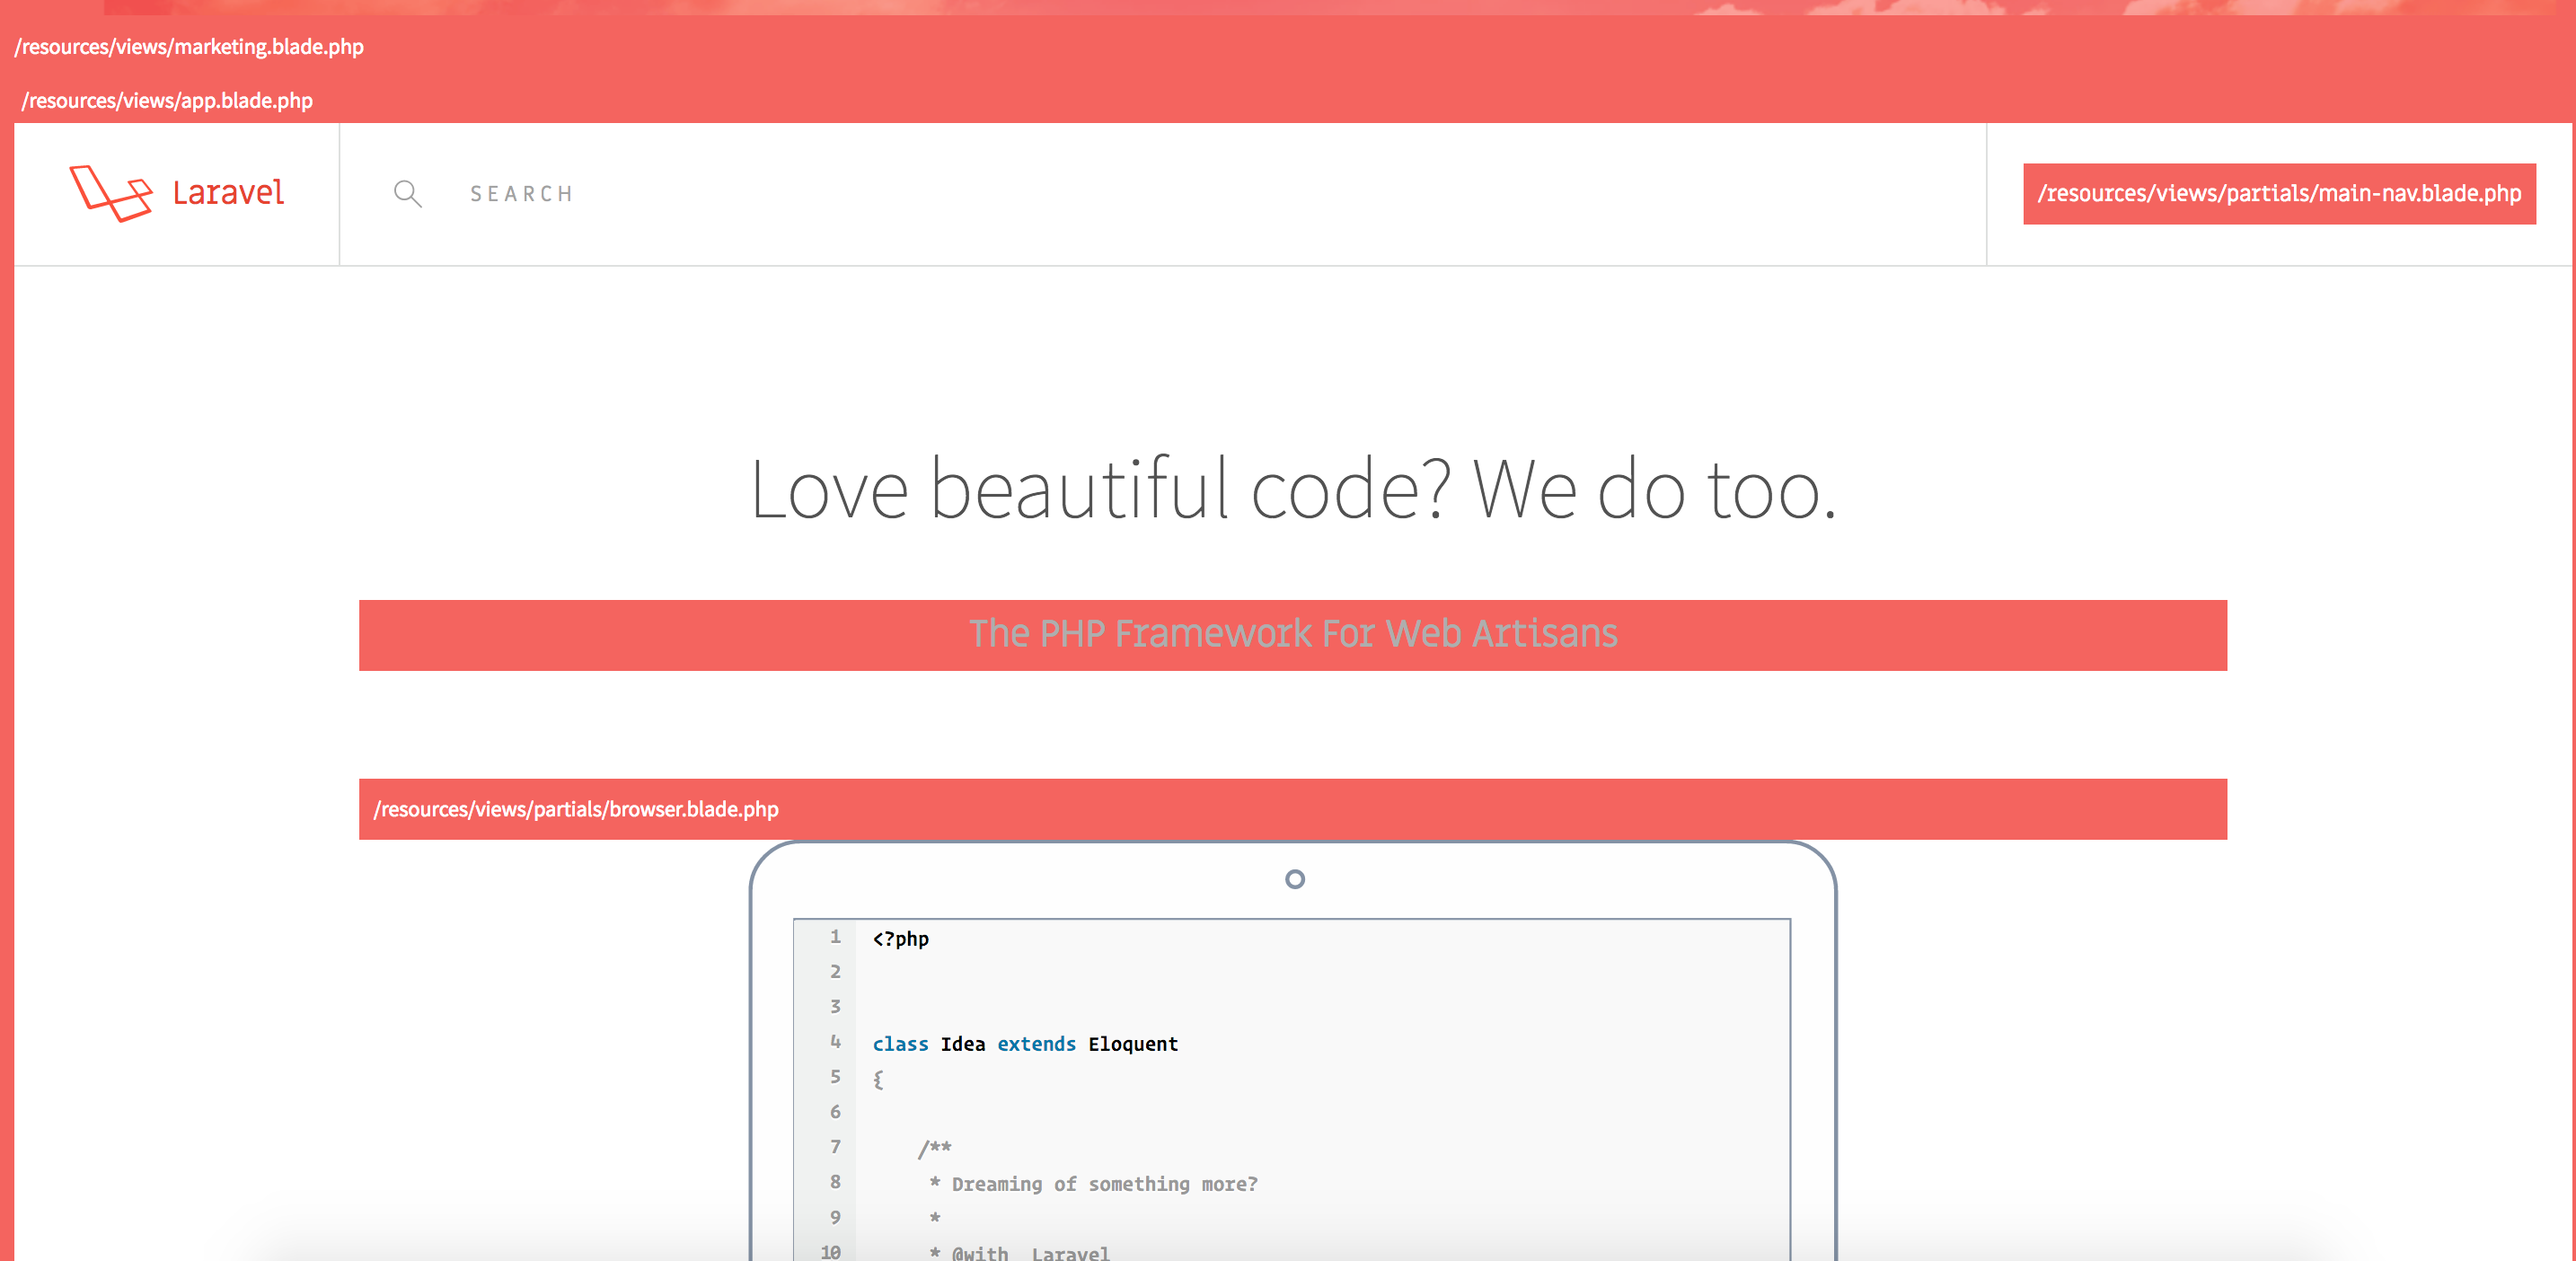
Task: Click the Idea class name in code
Action: click(x=962, y=1044)
